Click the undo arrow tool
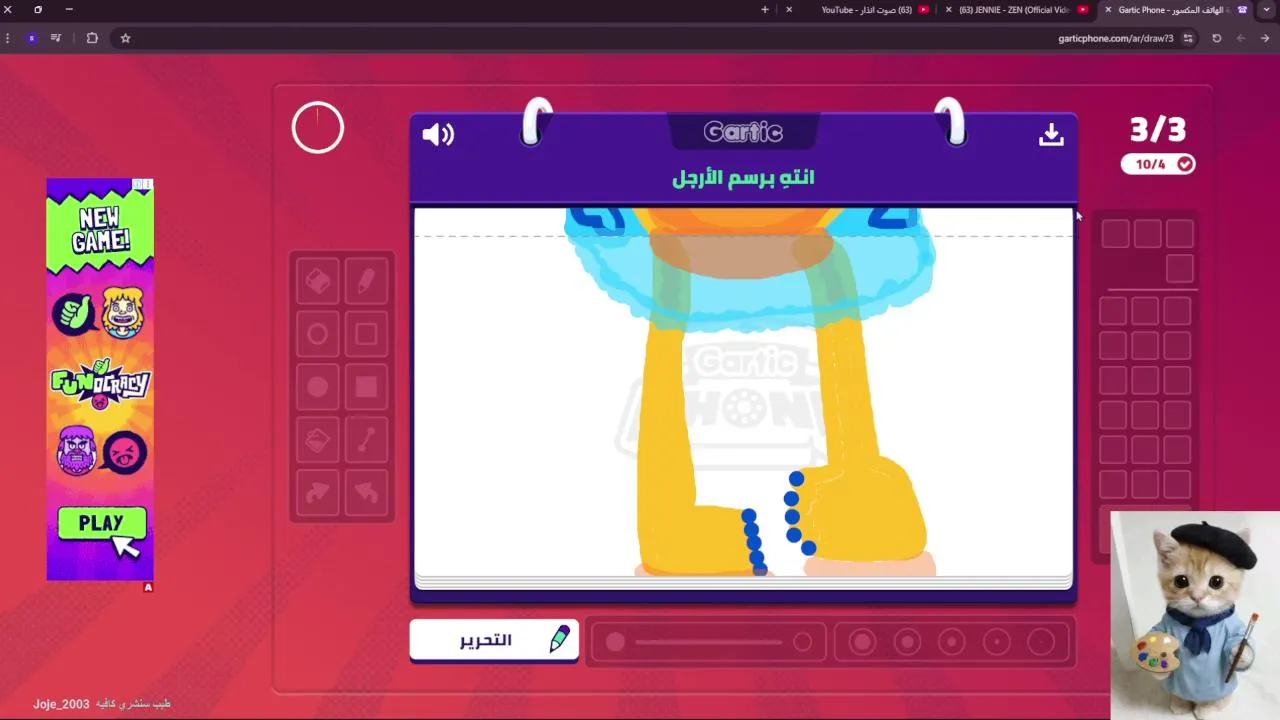The width and height of the screenshot is (1280, 720). pyautogui.click(x=366, y=492)
